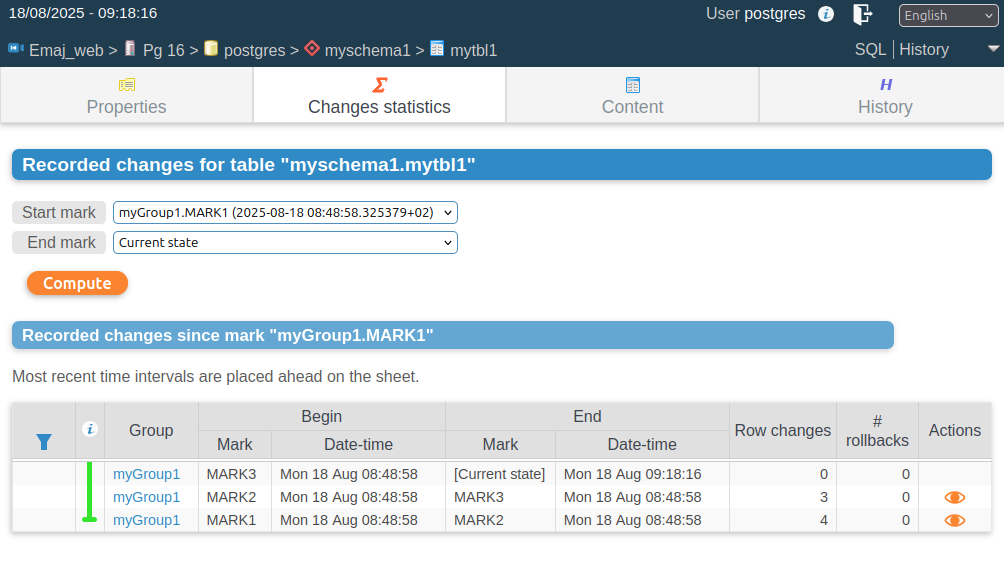Open the postgres breadcrumb link
The width and height of the screenshot is (1004, 569).
[x=254, y=51]
